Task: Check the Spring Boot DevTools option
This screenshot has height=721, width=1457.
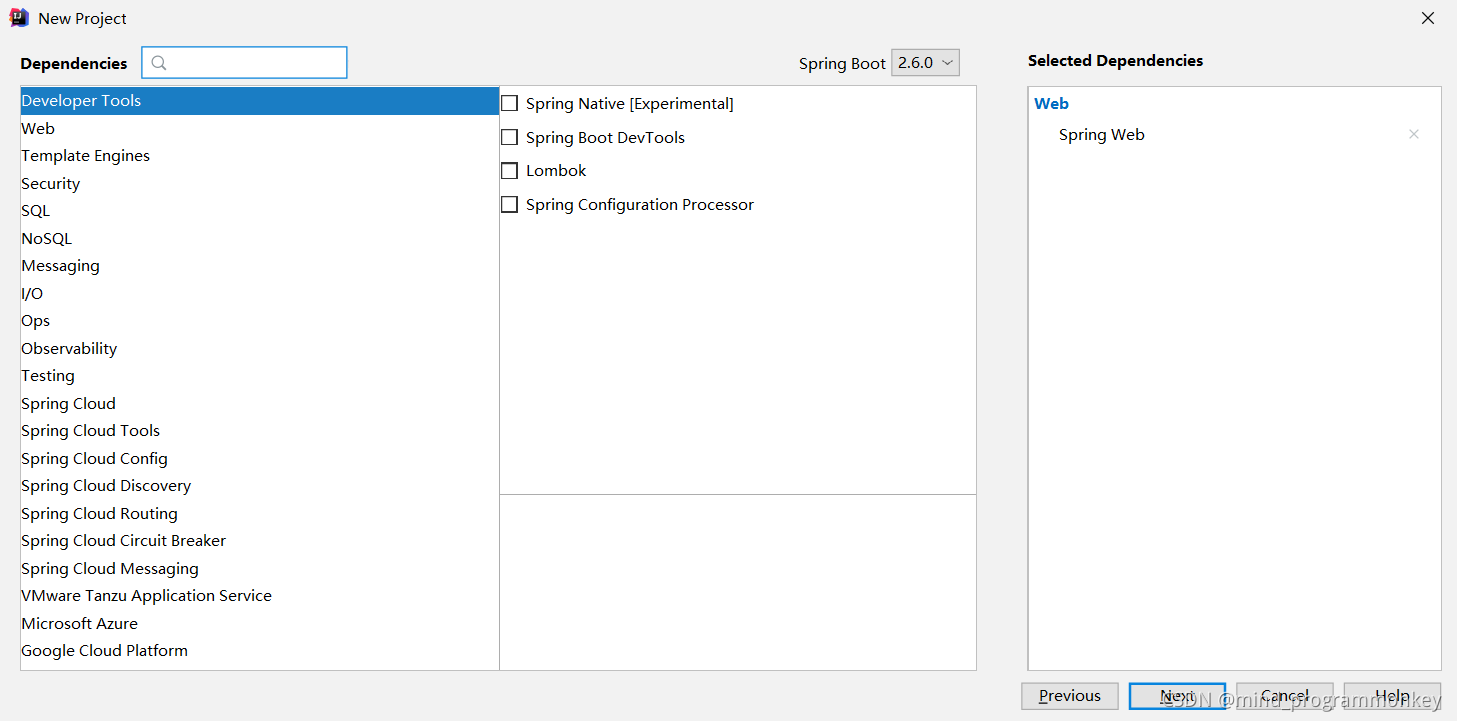Action: [510, 137]
